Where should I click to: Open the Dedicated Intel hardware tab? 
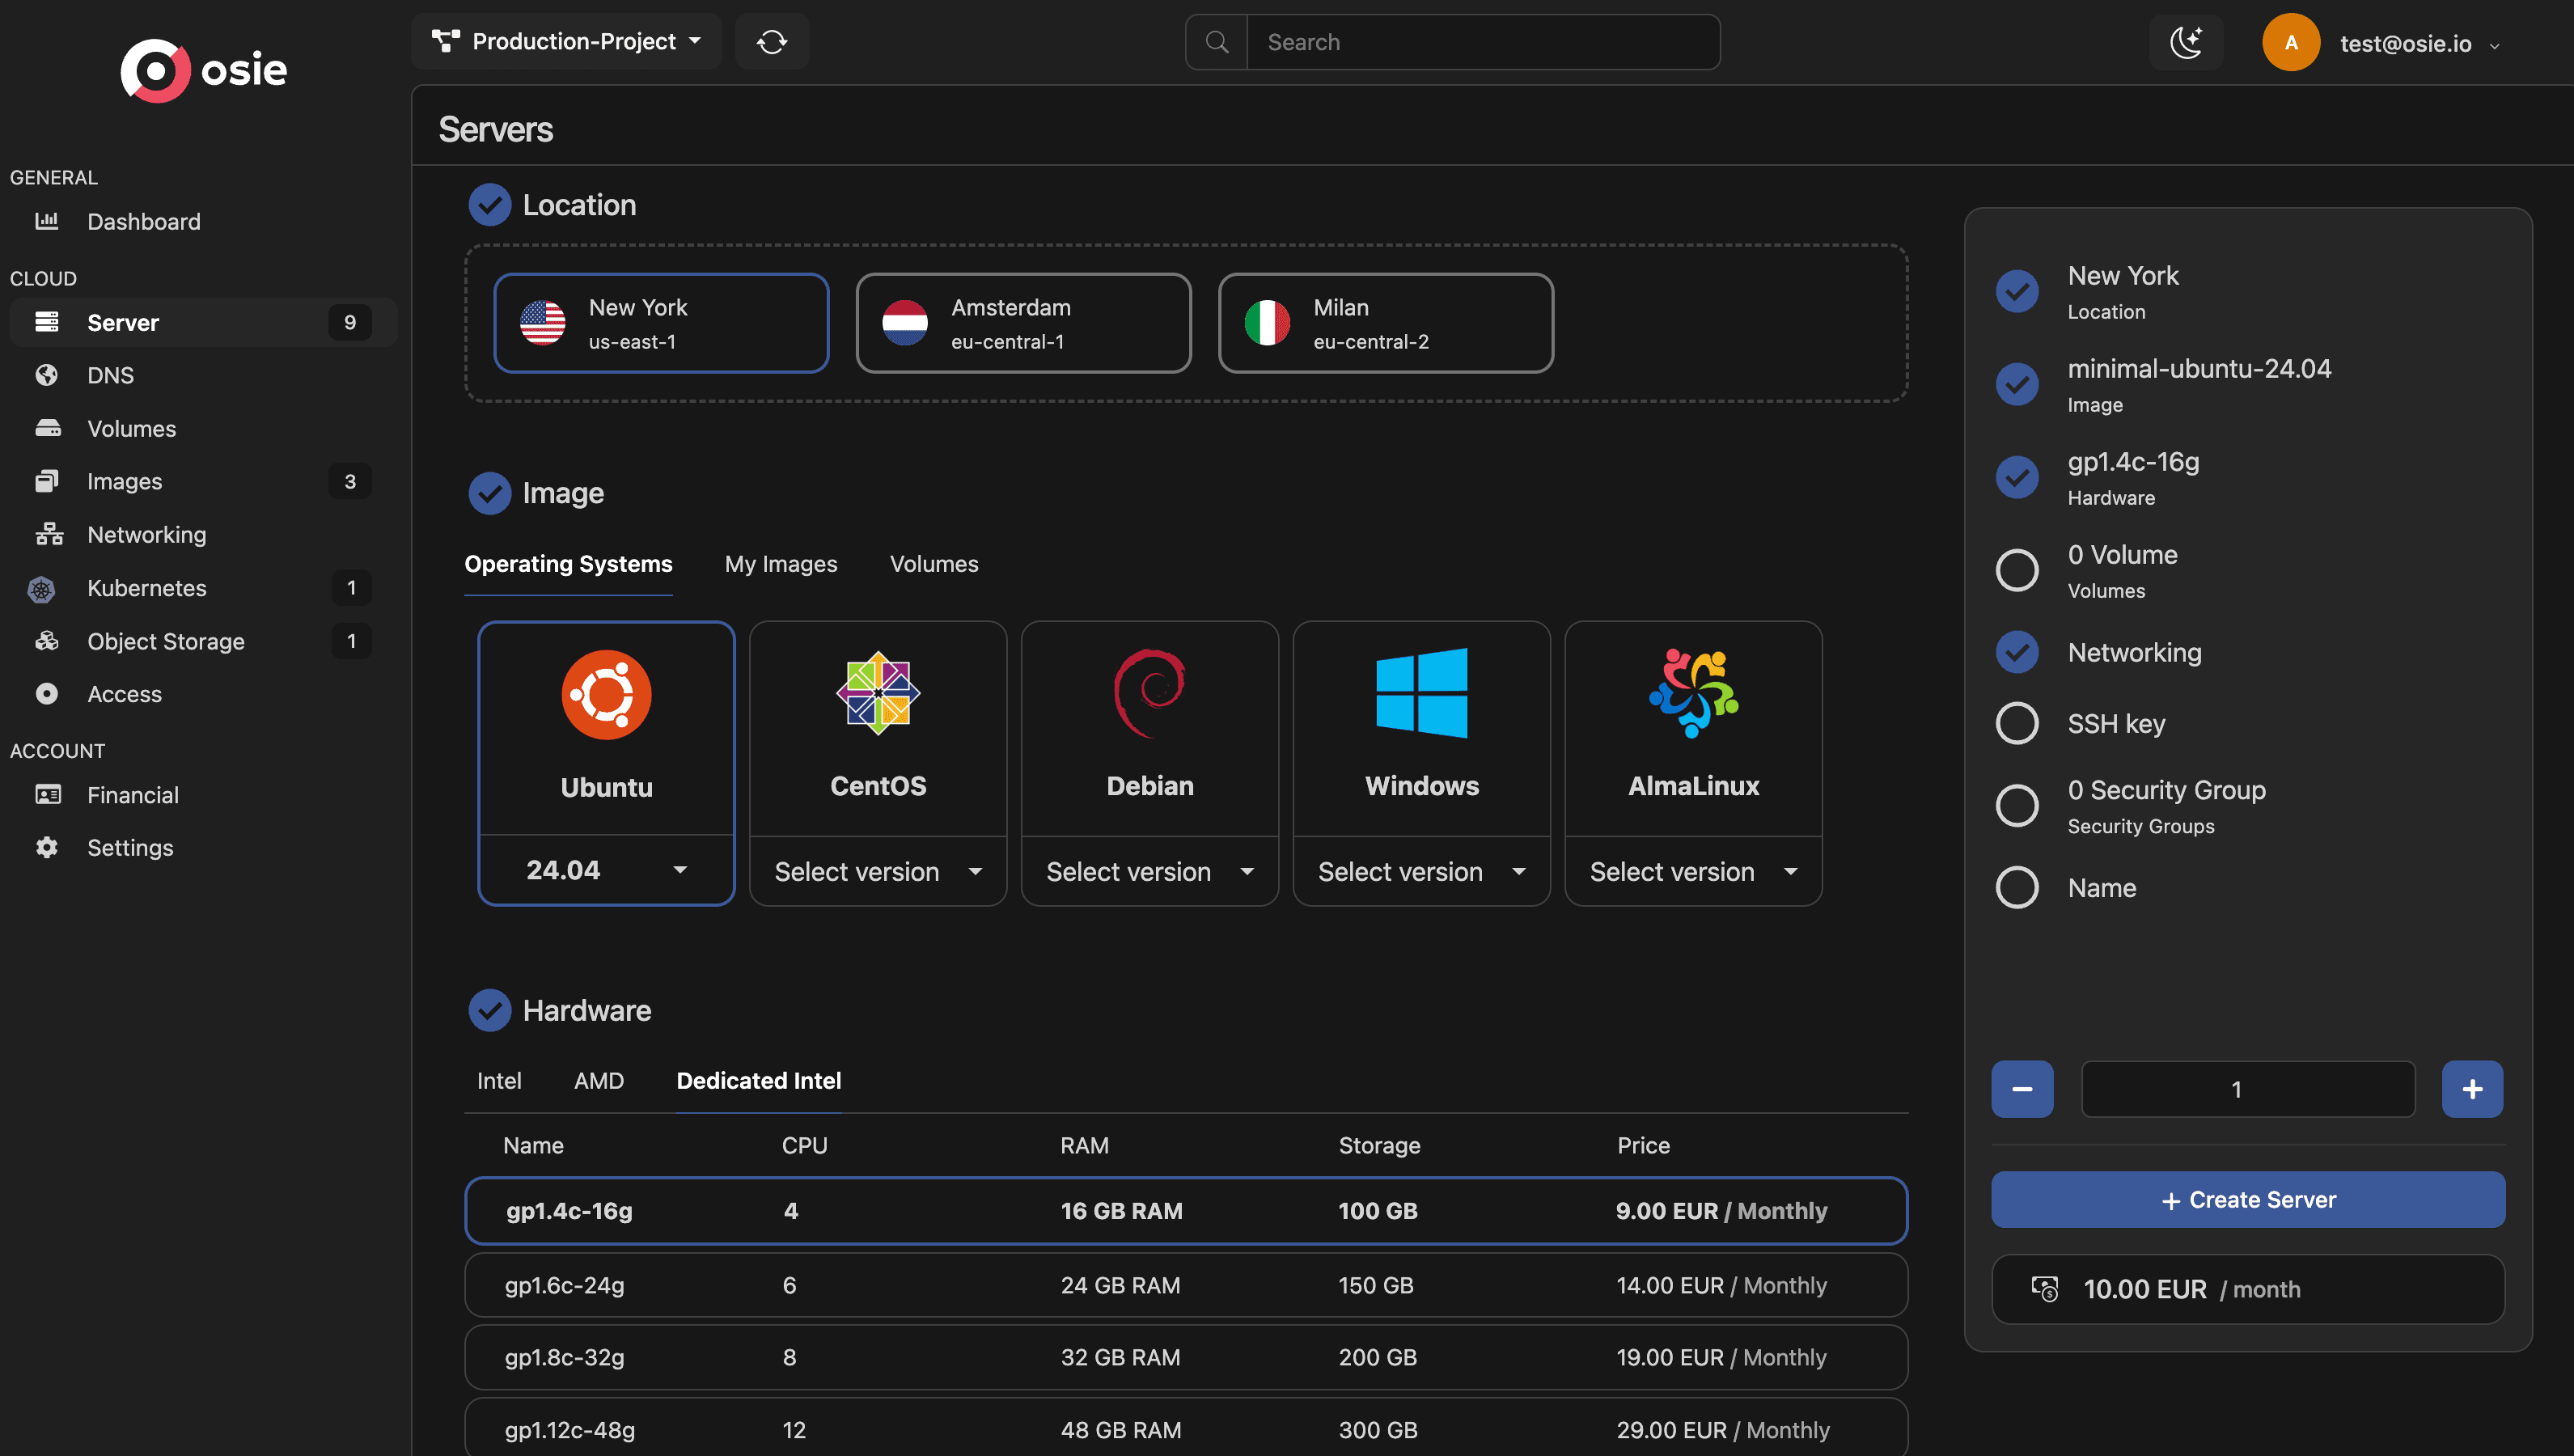point(758,1080)
